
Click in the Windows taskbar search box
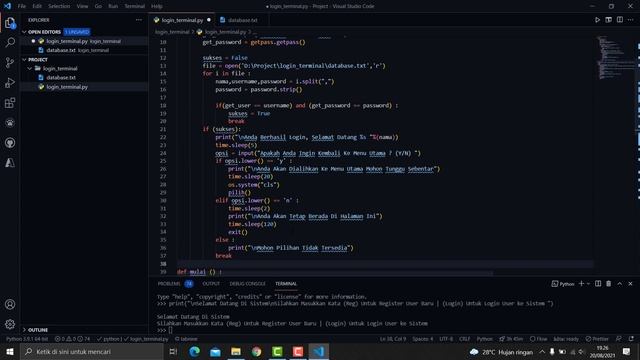(92, 351)
